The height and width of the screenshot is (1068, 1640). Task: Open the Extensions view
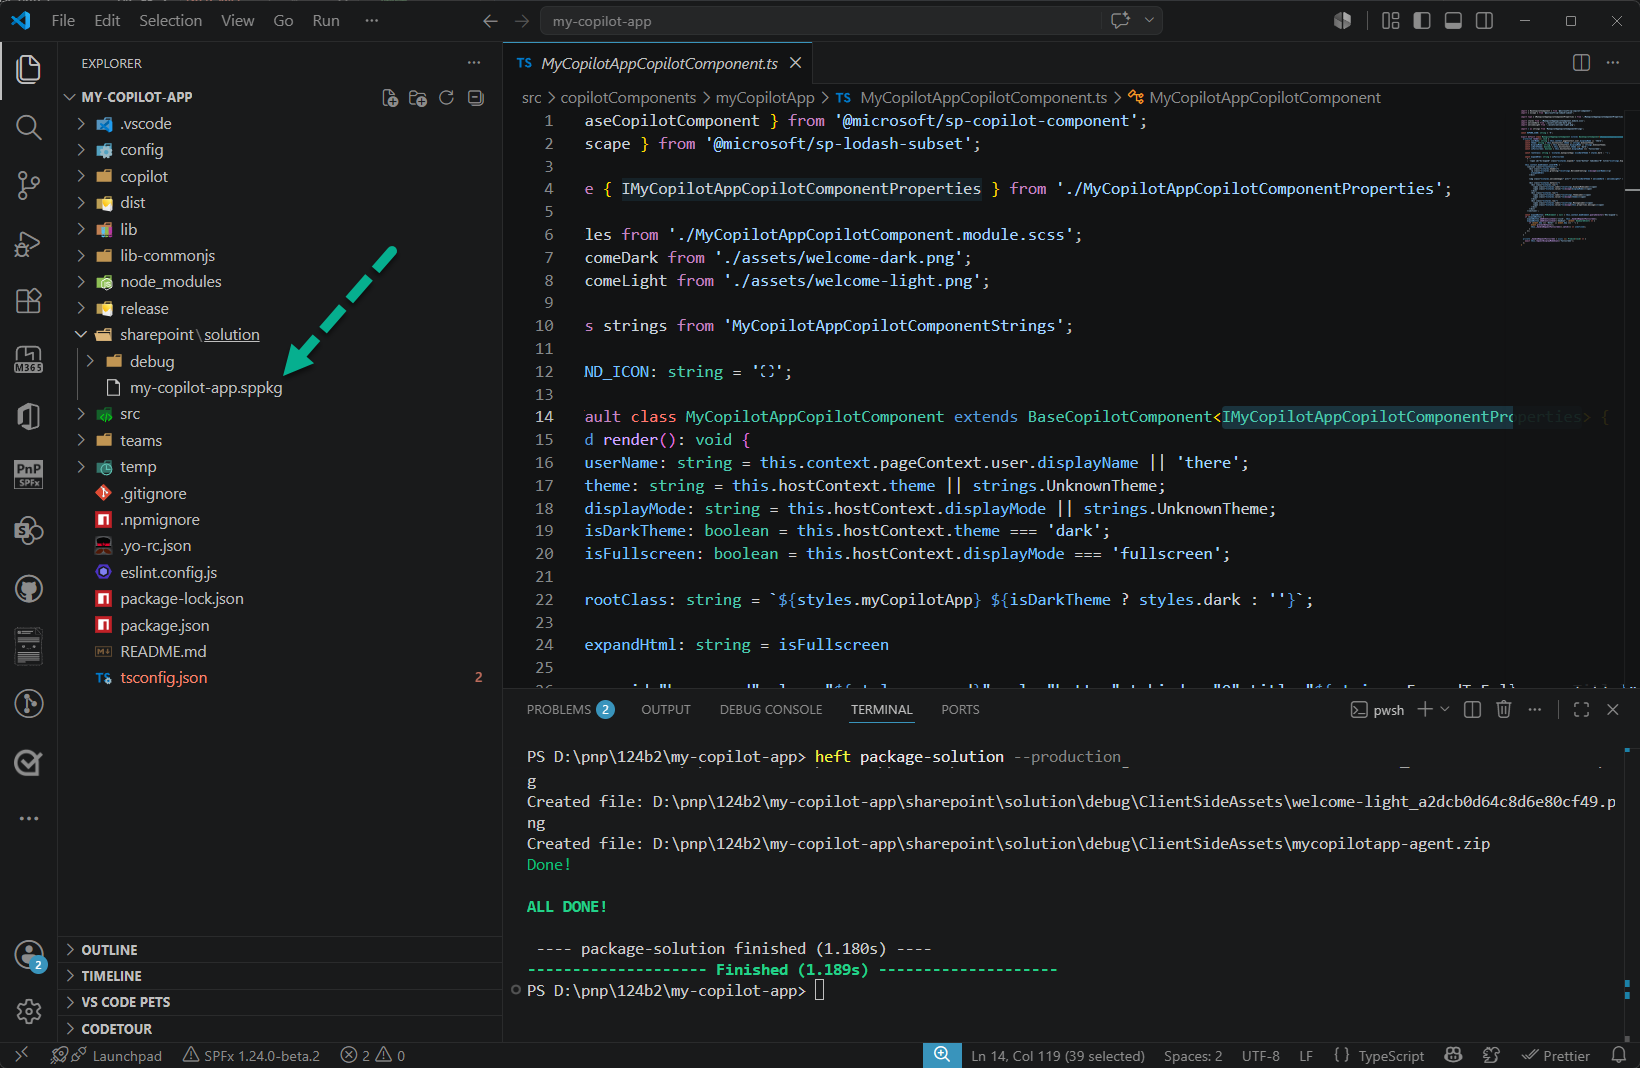(29, 301)
